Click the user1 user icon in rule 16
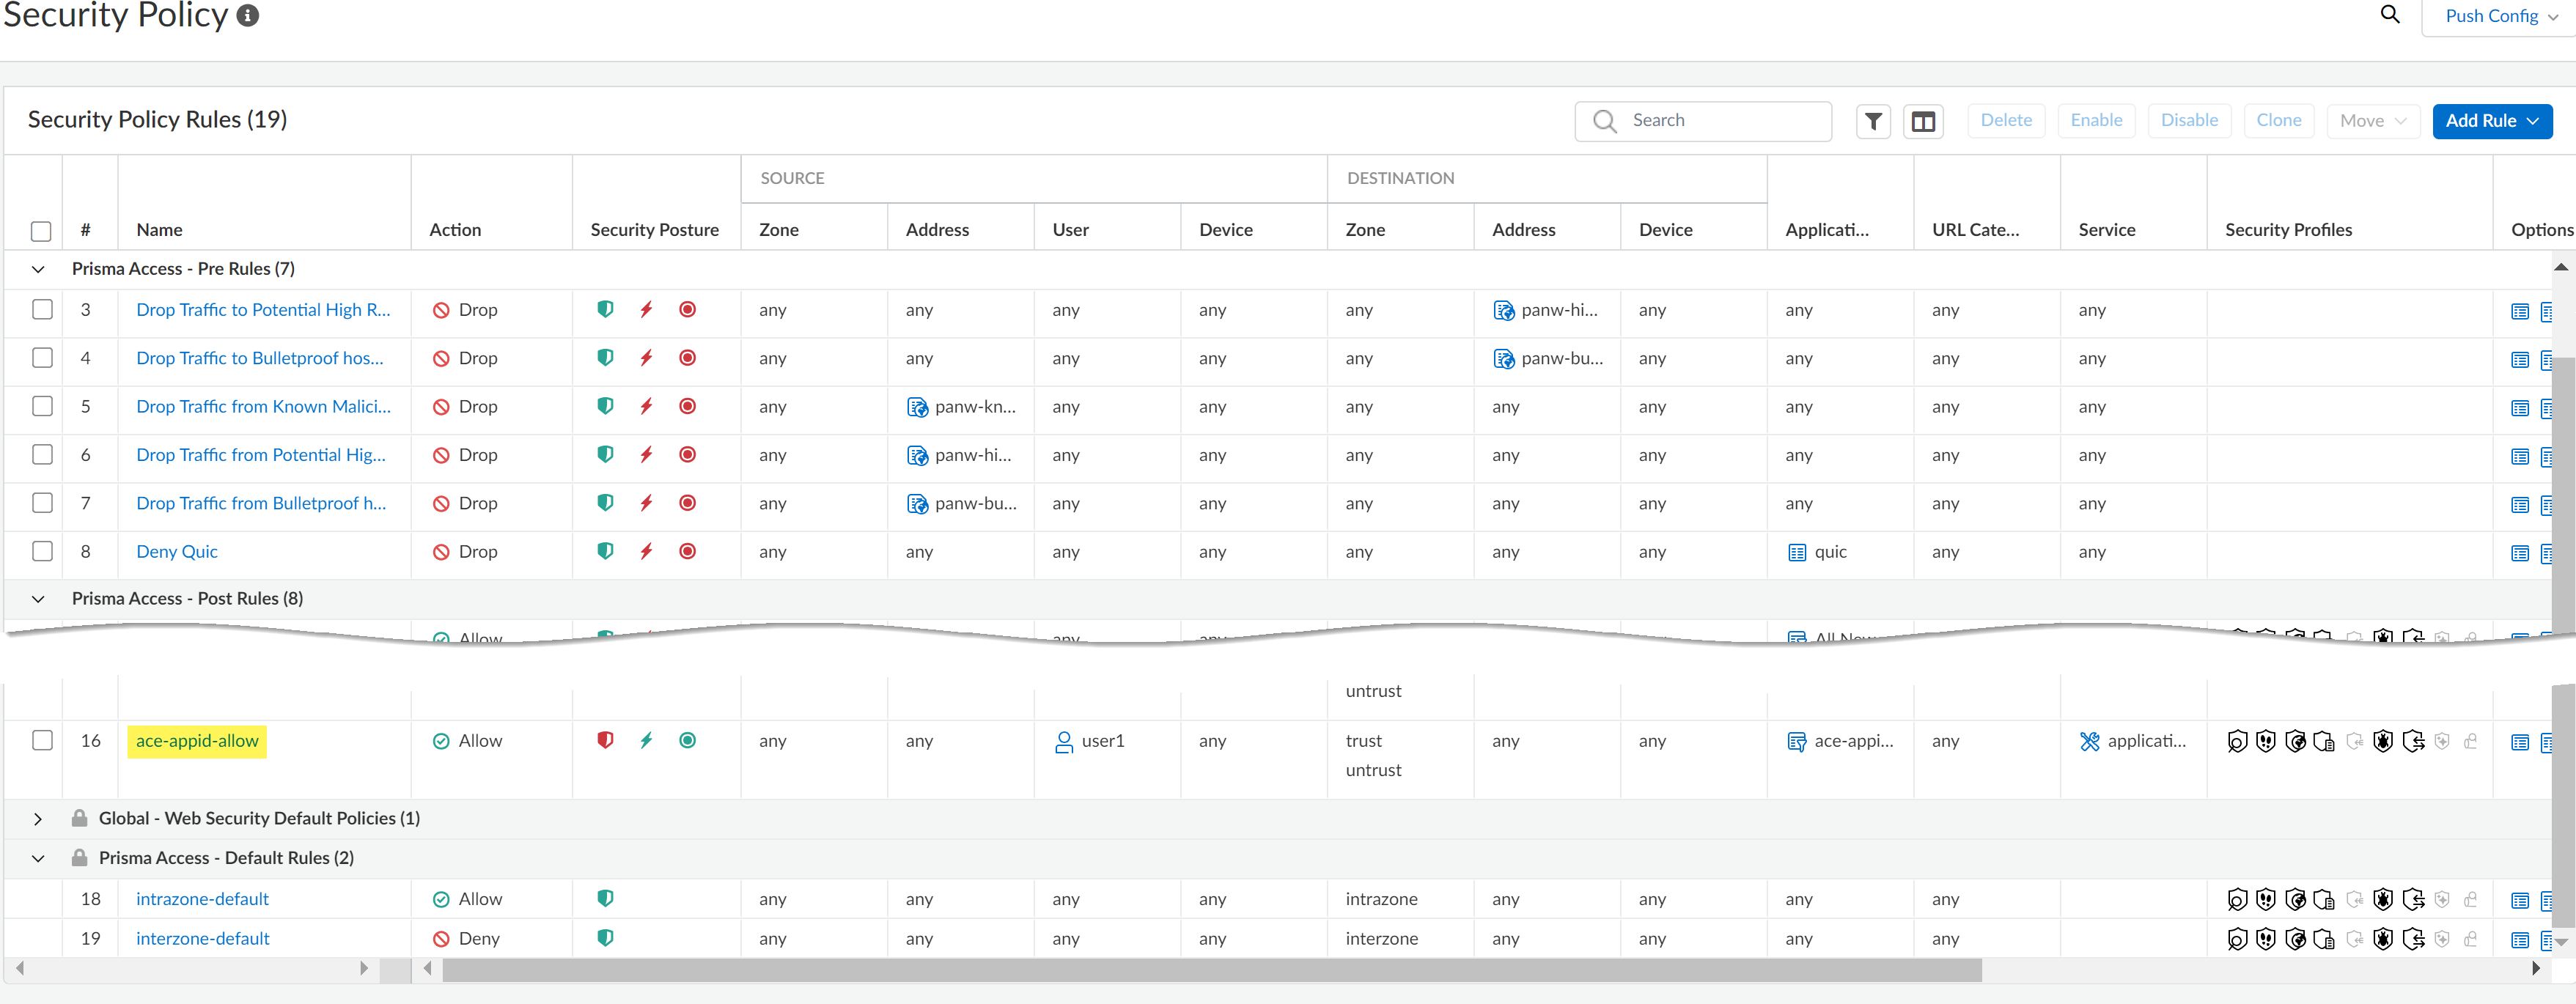The height and width of the screenshot is (1004, 2576). 1064,742
